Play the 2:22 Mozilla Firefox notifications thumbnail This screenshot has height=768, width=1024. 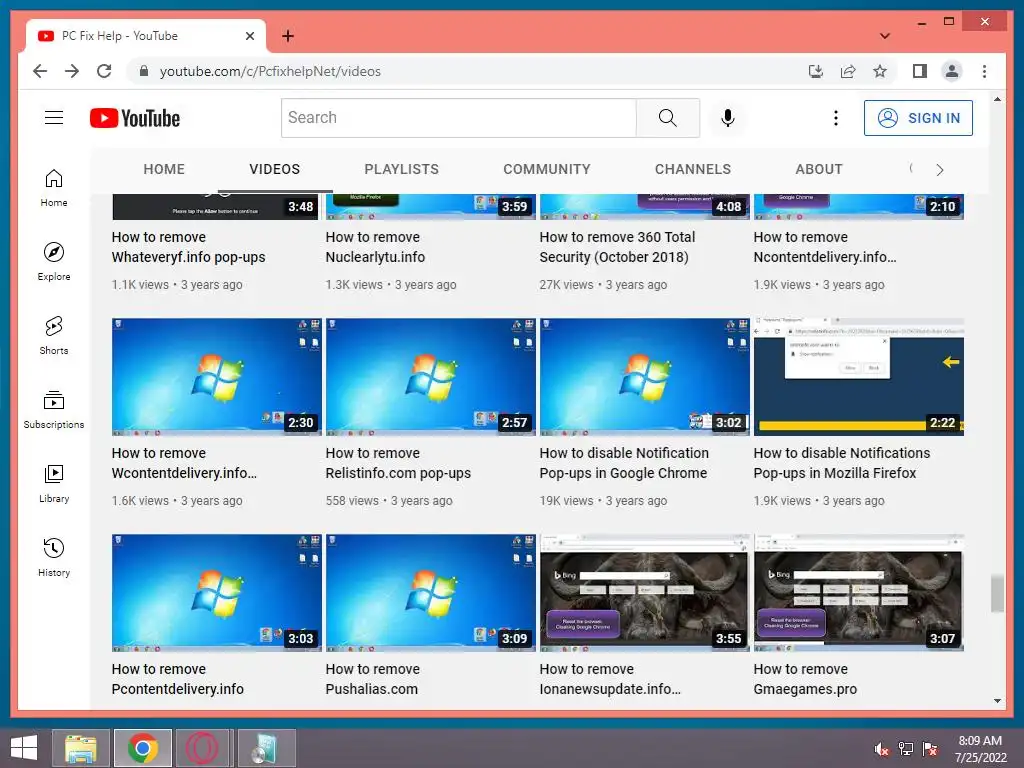coord(859,377)
